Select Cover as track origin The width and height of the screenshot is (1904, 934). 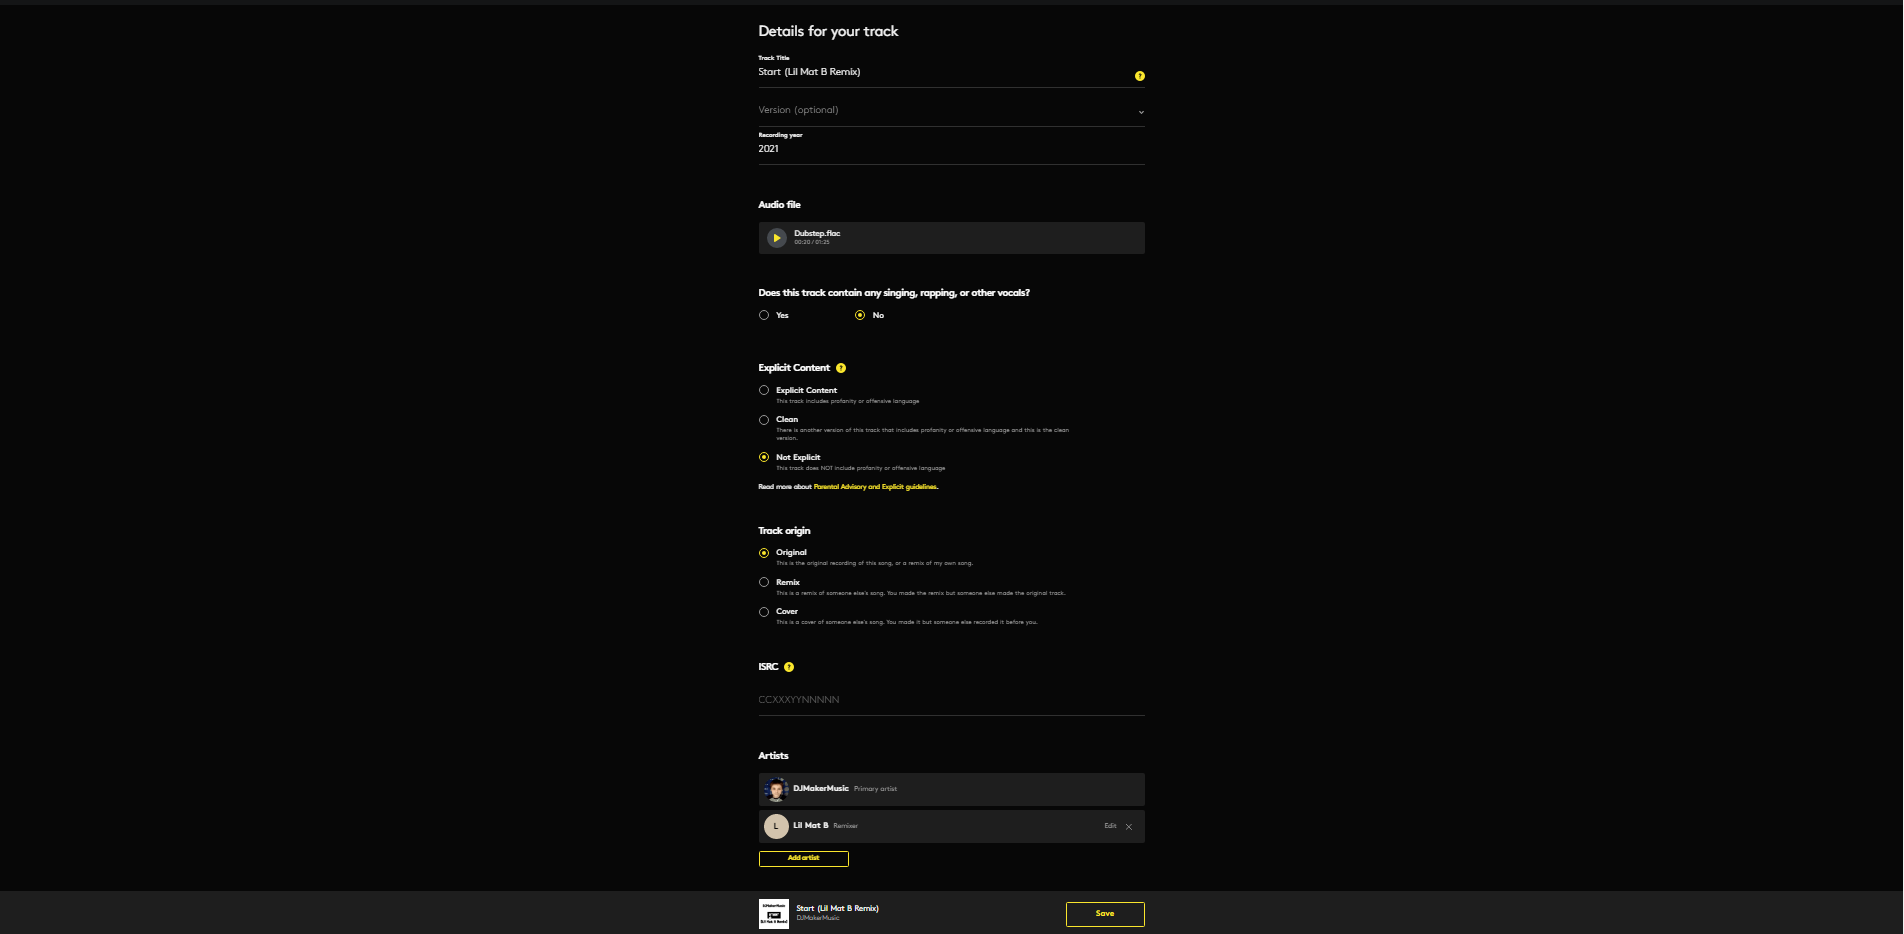click(x=764, y=612)
